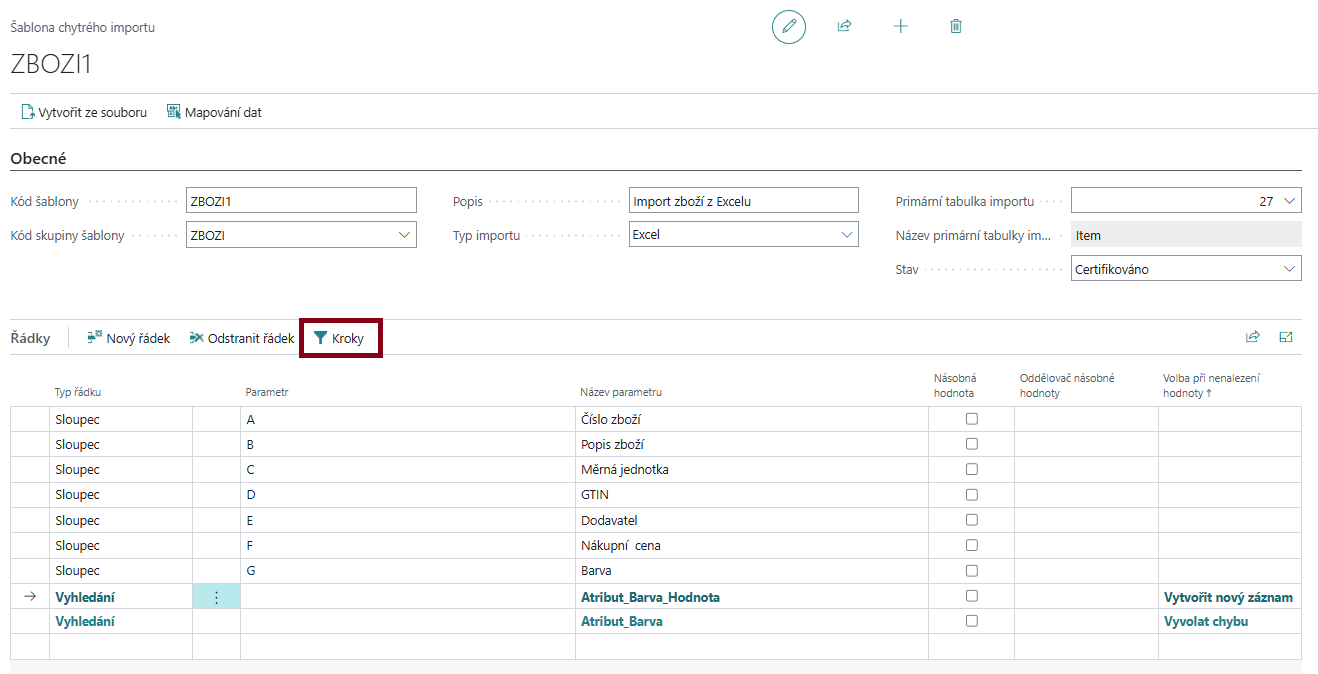Click the pencil edit icon
The width and height of the screenshot is (1318, 674).
point(788,27)
